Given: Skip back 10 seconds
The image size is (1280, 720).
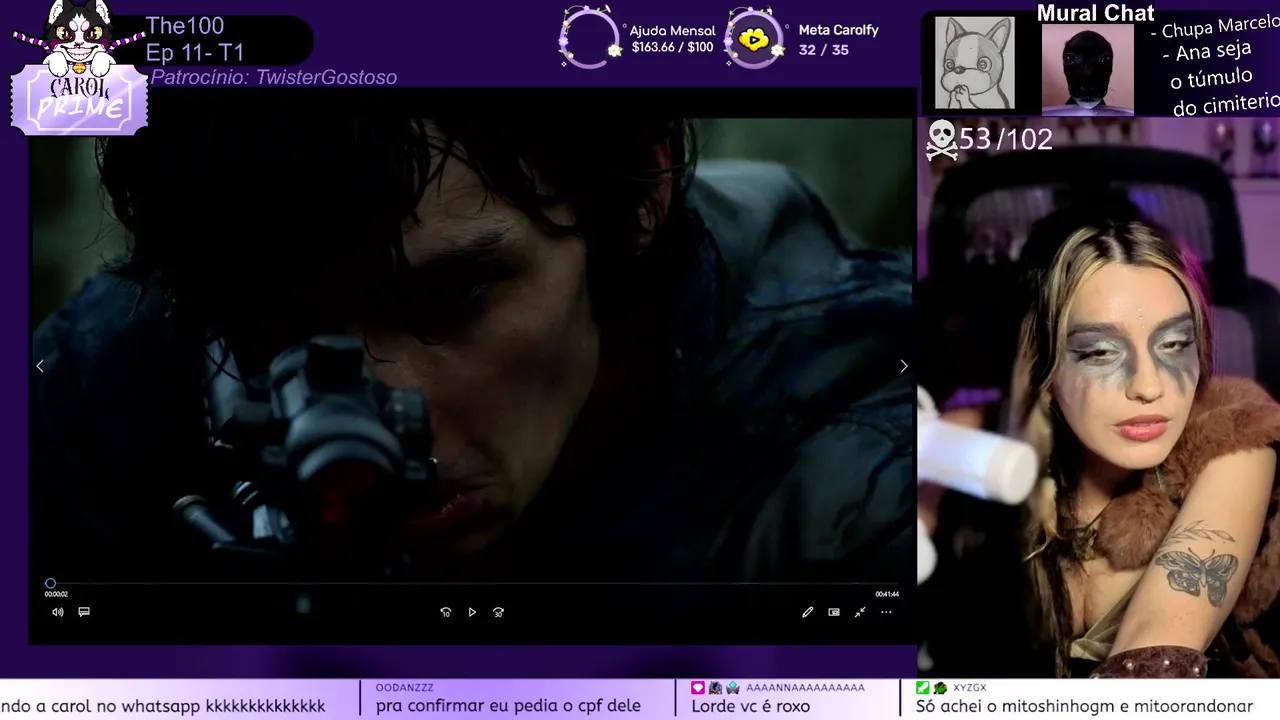Looking at the screenshot, I should (x=446, y=612).
